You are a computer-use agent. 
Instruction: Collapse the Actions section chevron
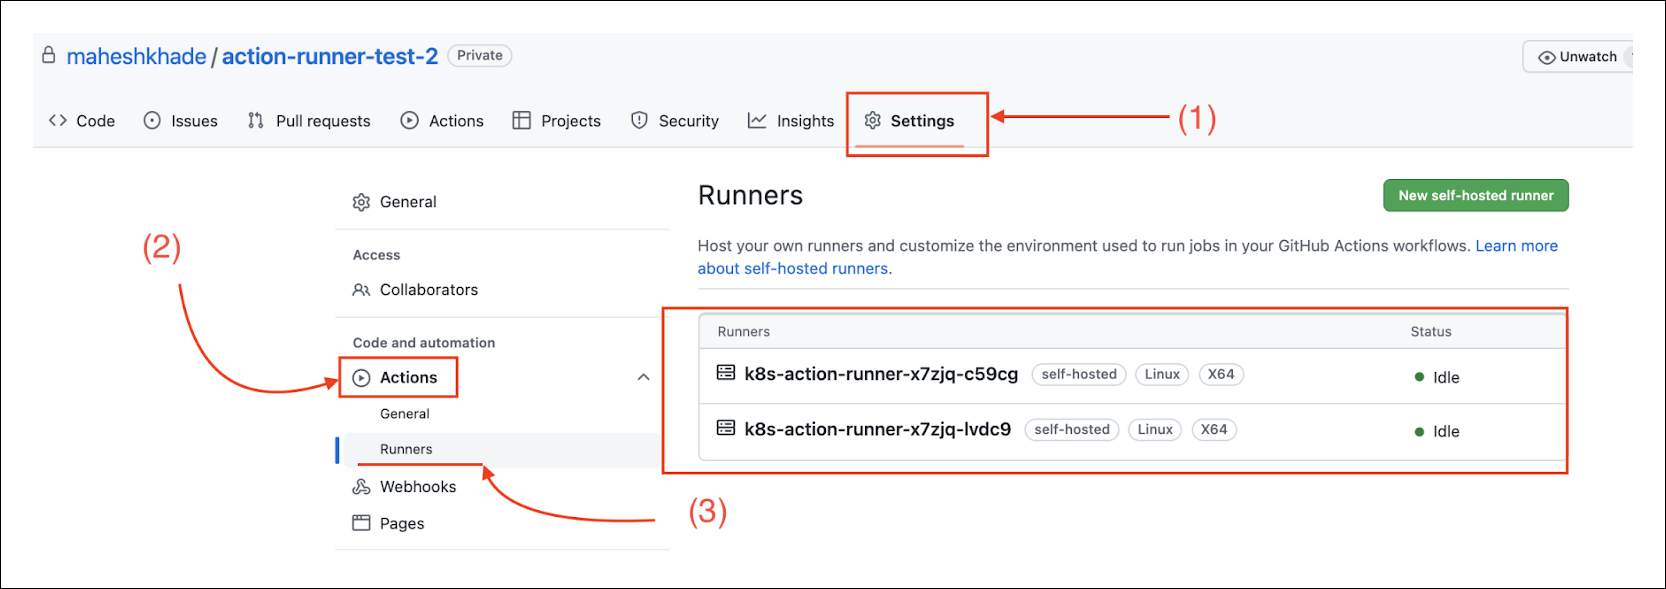point(643,377)
